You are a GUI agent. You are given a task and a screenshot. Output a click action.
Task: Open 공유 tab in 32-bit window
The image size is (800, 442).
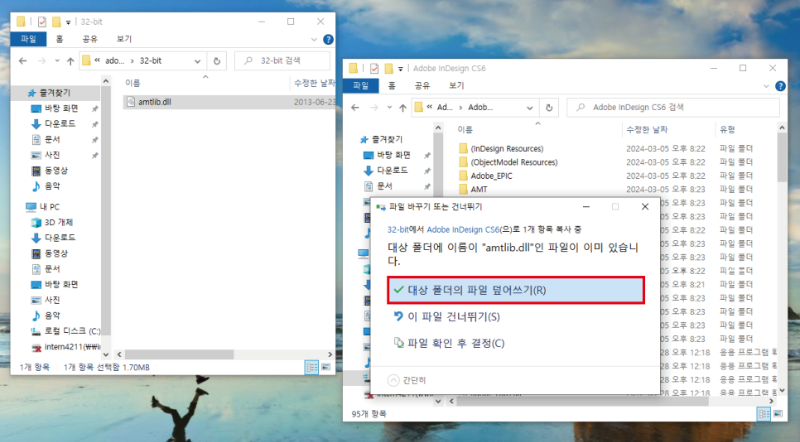90,39
